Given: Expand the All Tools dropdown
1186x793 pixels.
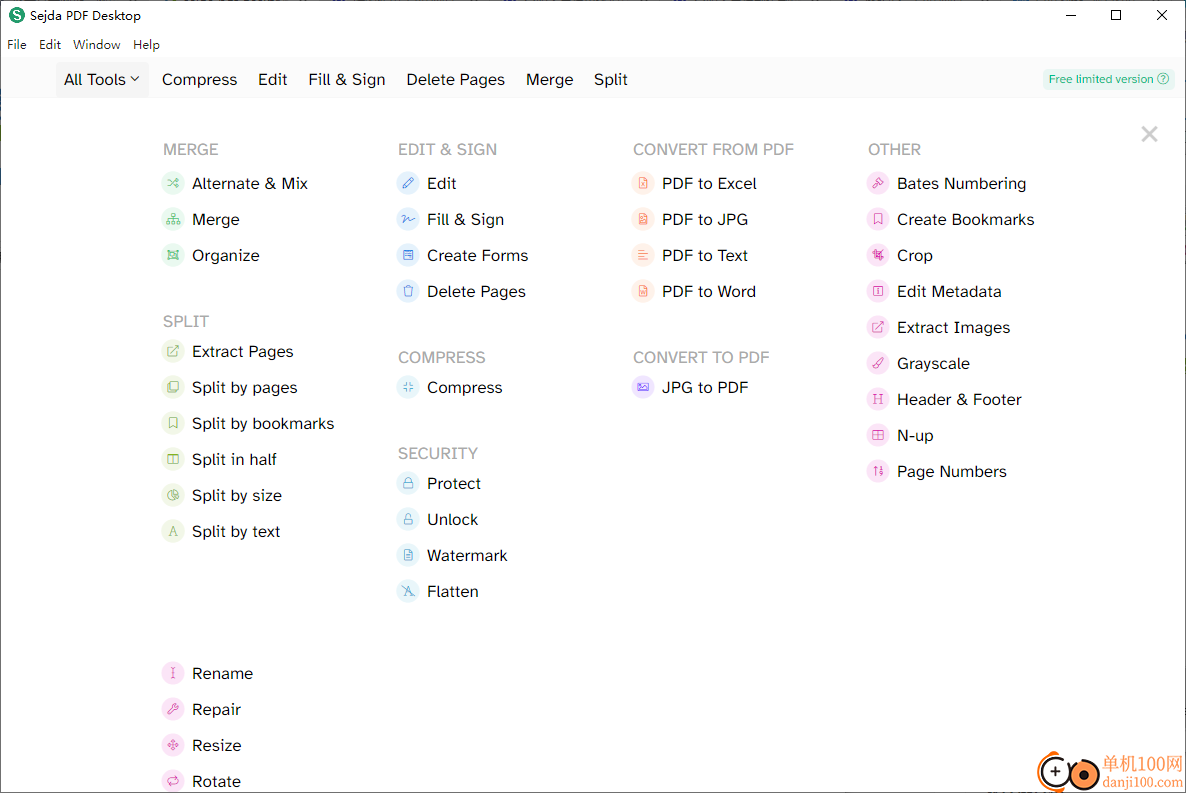Looking at the screenshot, I should pyautogui.click(x=102, y=79).
